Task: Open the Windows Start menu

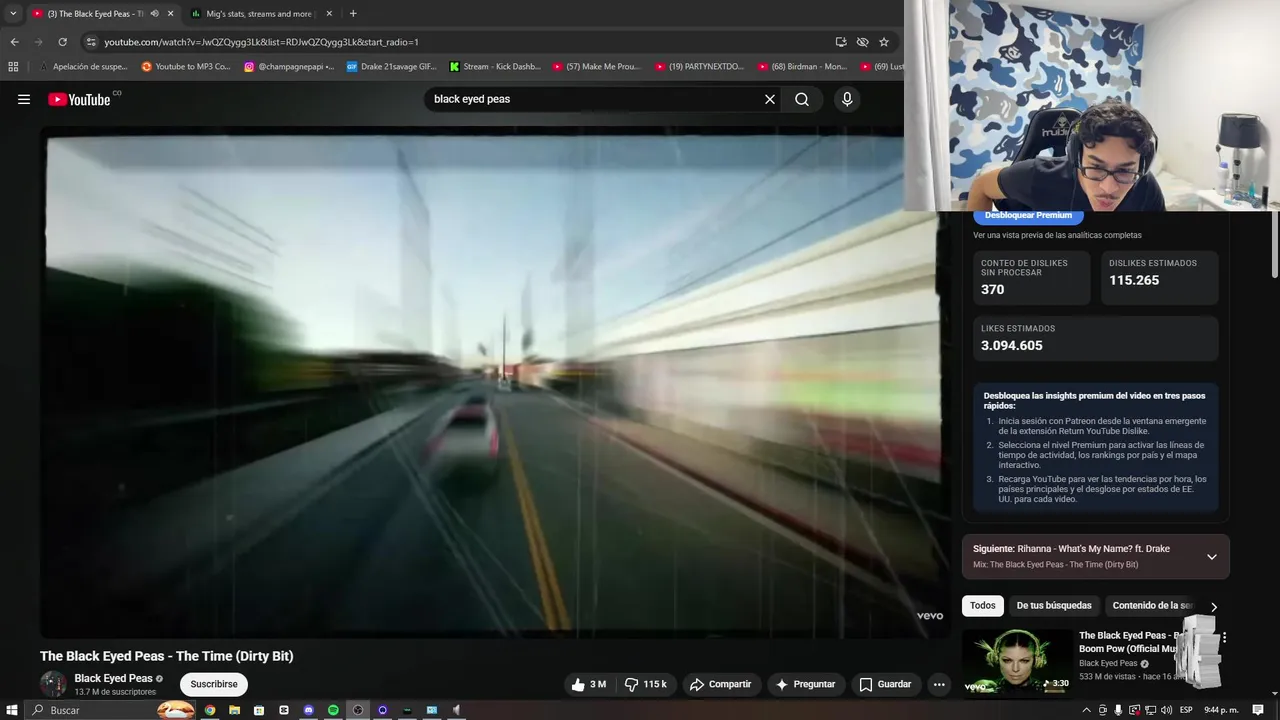Action: [12, 710]
